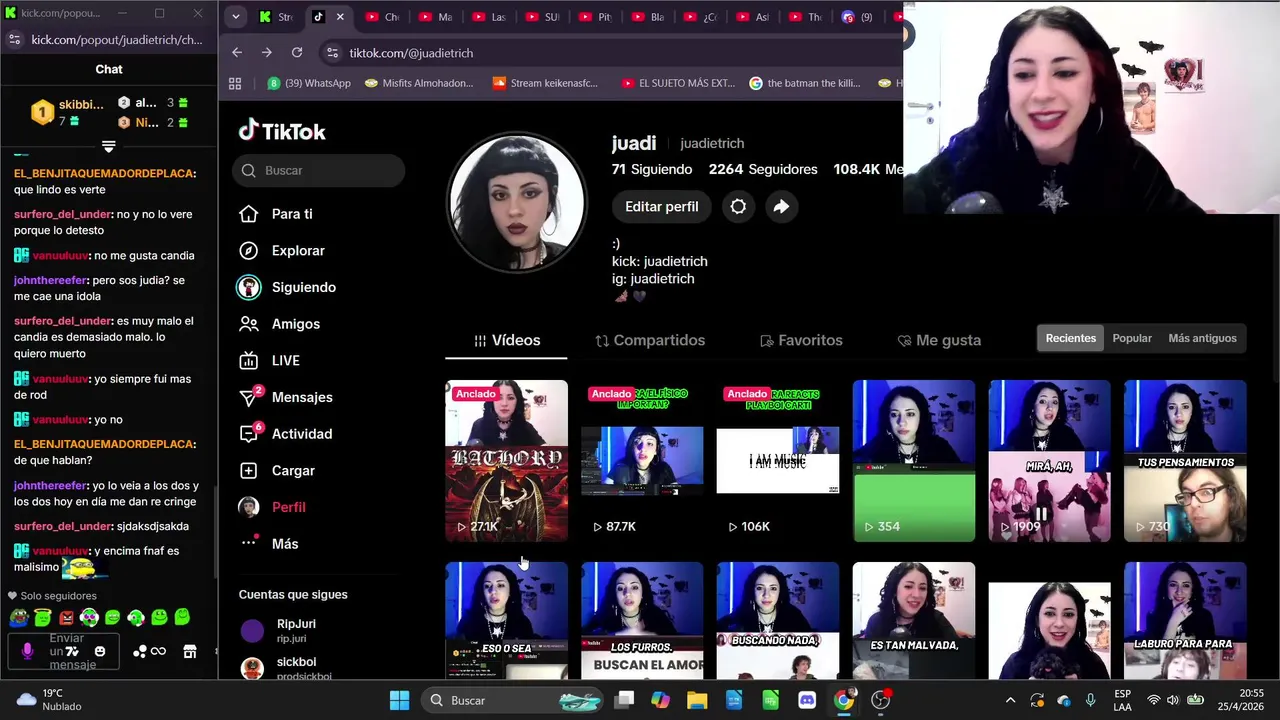Open RipJuri followed account
The height and width of the screenshot is (720, 1280).
(278, 630)
